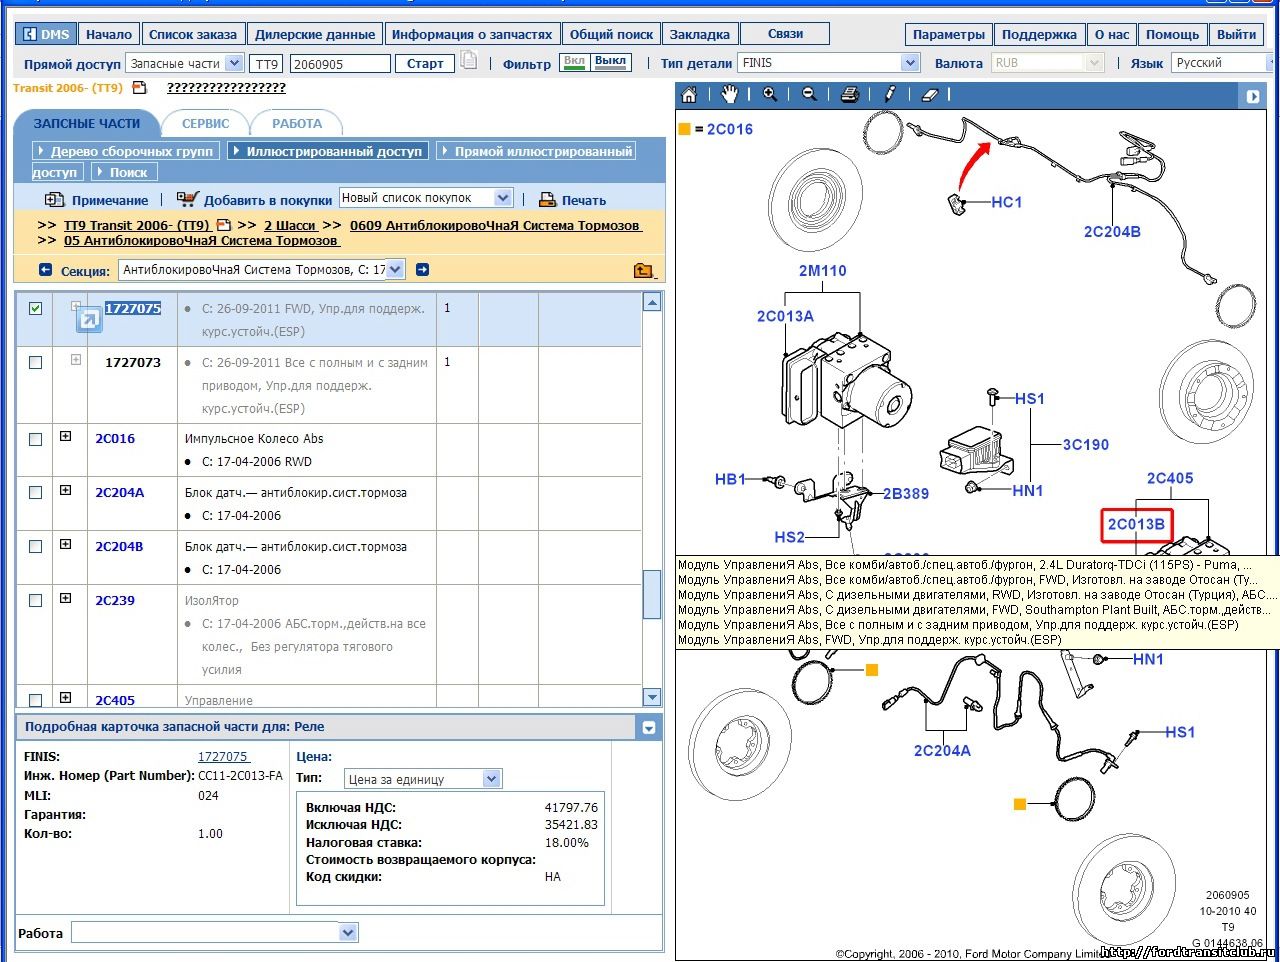This screenshot has width=1280, height=962.
Task: Click the Печать printer icon
Action: click(547, 200)
